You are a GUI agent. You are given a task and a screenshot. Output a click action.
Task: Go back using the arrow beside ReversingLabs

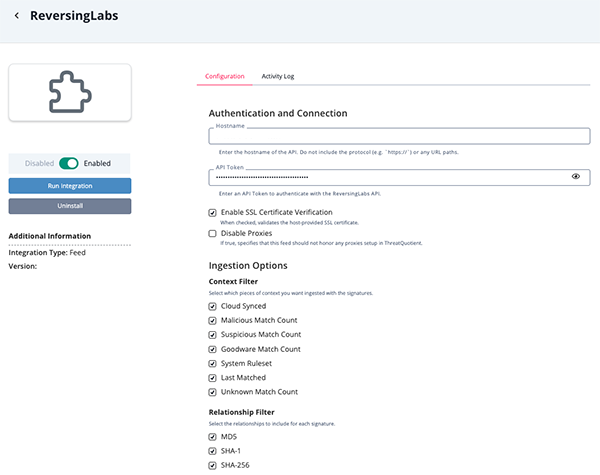[x=16, y=16]
